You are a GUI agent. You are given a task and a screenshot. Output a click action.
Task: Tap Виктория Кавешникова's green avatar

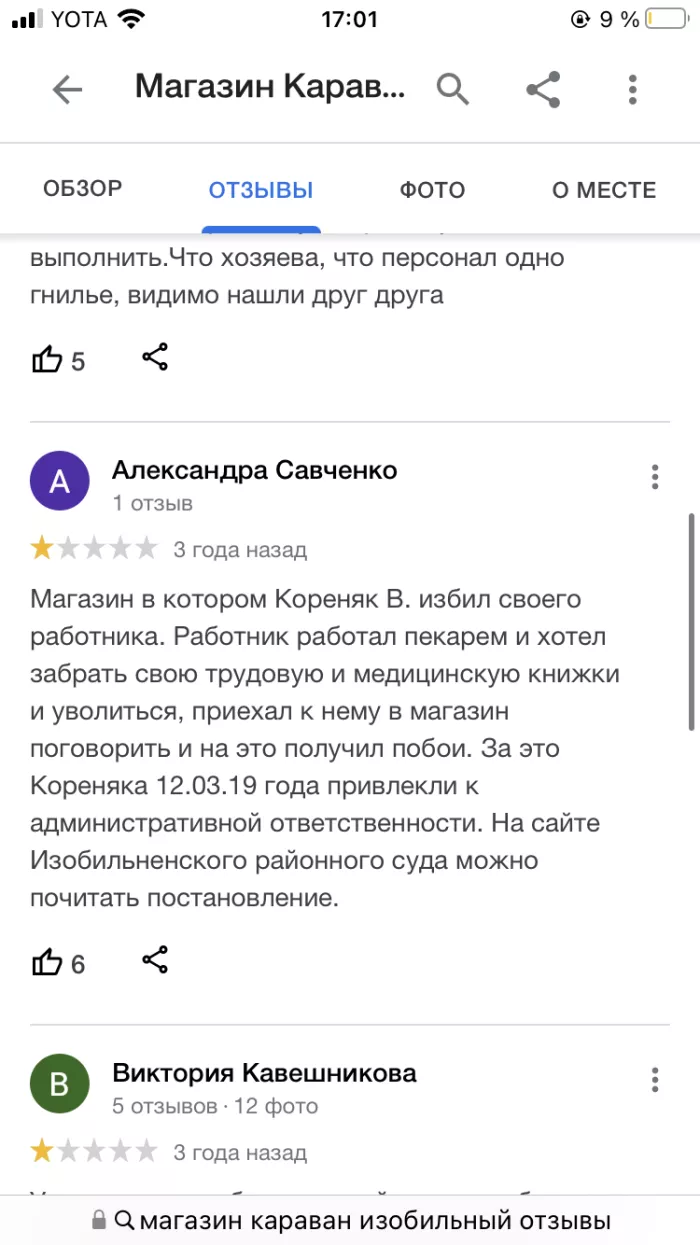tap(59, 1083)
